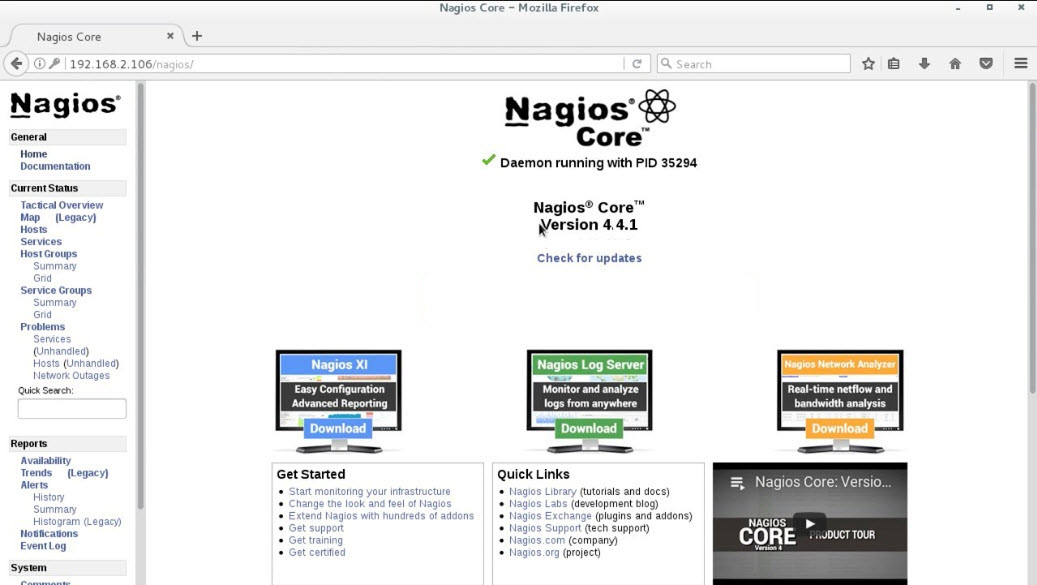The height and width of the screenshot is (585, 1037).
Task: Click Start monitoring your infrastructure
Action: (370, 492)
